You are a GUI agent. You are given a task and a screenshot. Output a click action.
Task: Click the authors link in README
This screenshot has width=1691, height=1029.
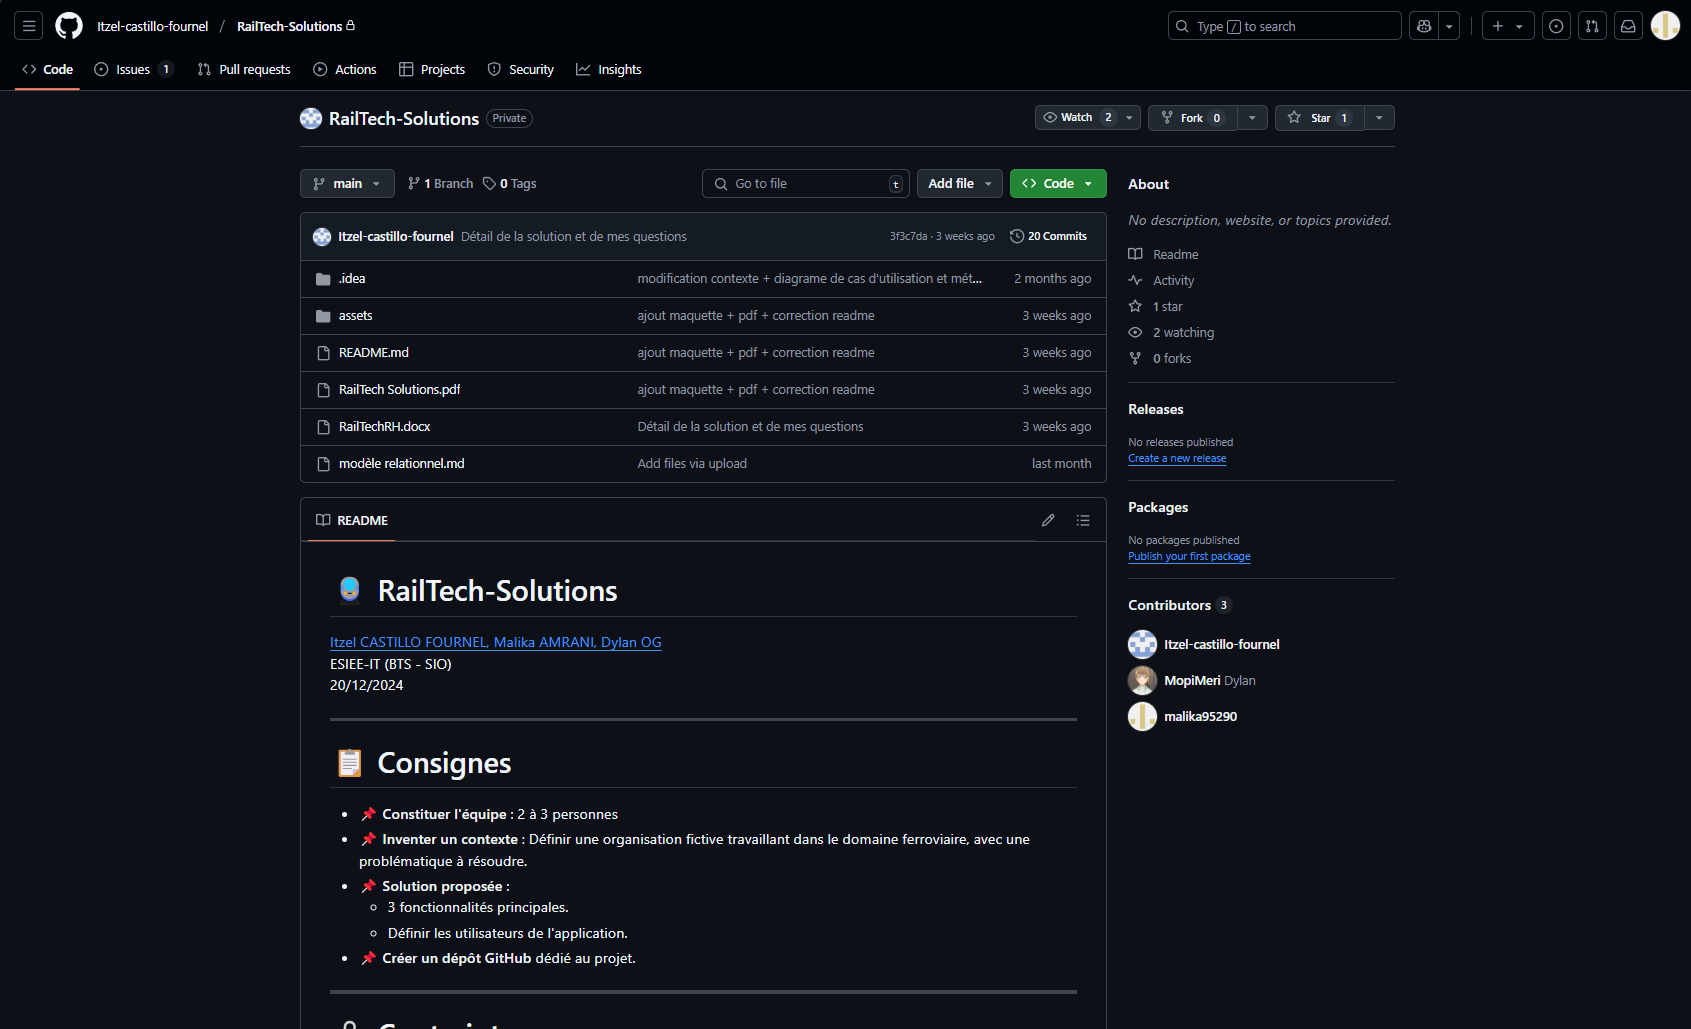pyautogui.click(x=496, y=643)
